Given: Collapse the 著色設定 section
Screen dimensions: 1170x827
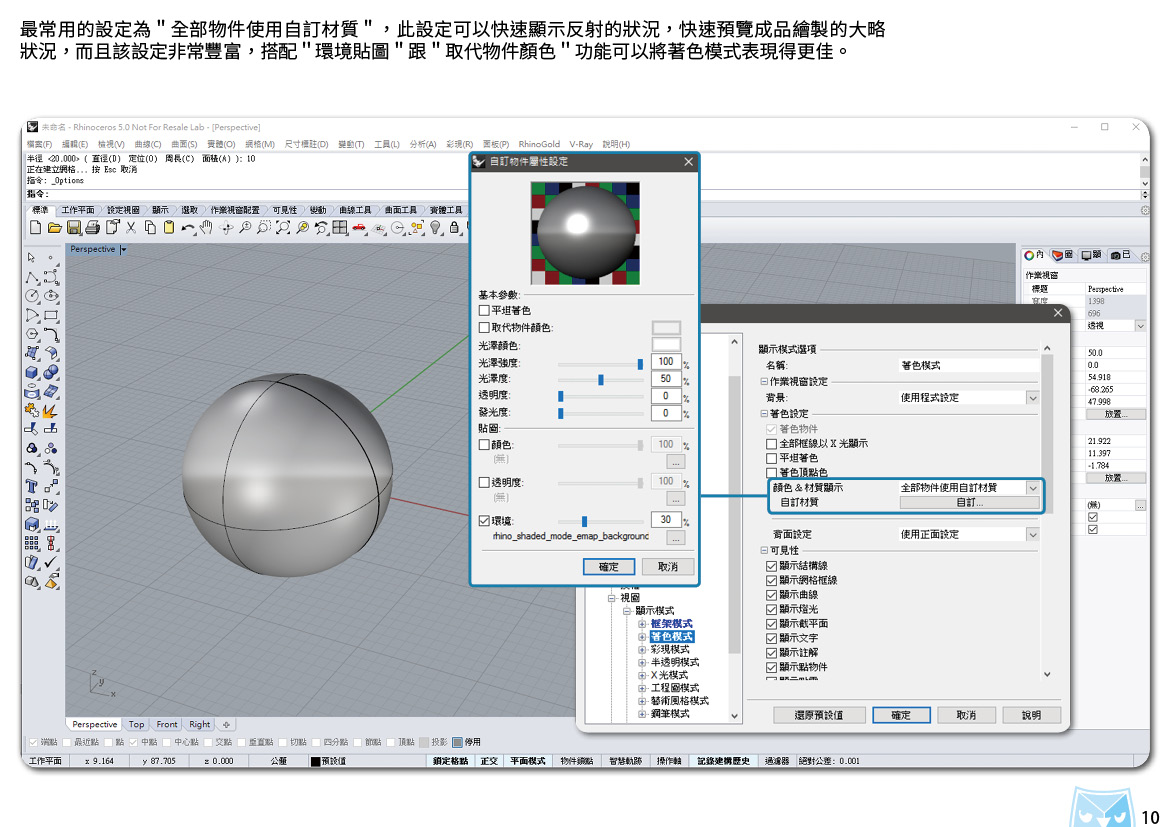Looking at the screenshot, I should pyautogui.click(x=764, y=414).
